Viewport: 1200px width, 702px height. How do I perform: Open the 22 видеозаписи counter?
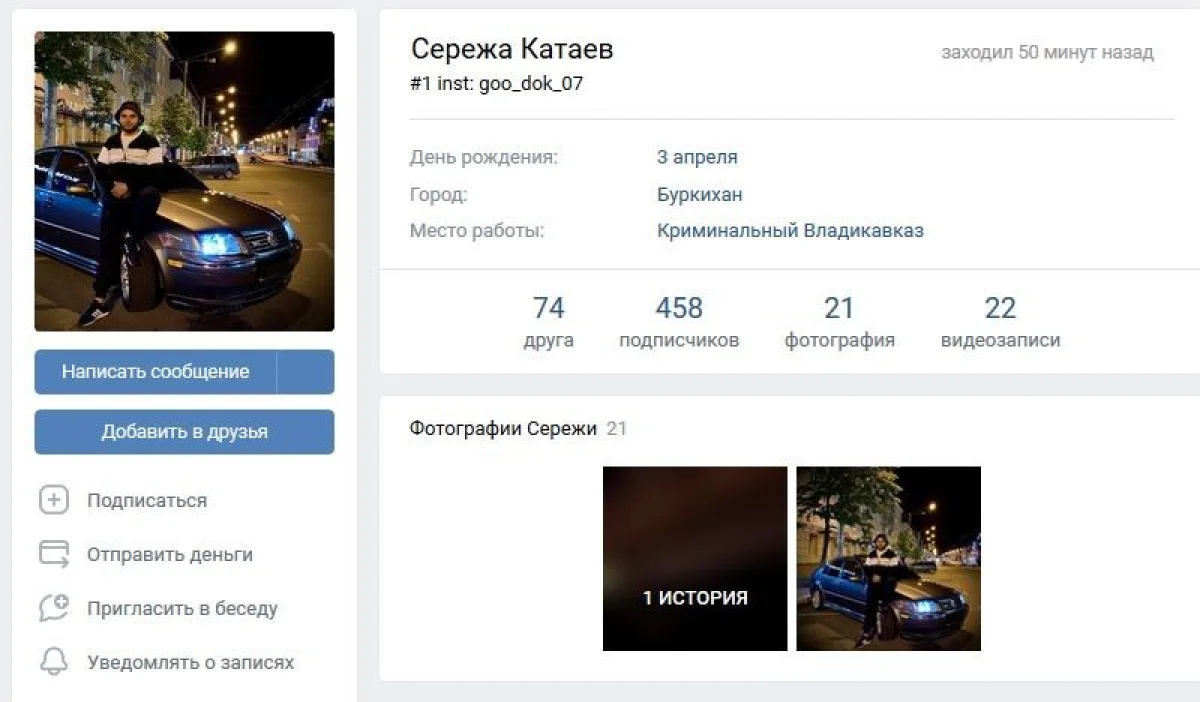pyautogui.click(x=1000, y=322)
